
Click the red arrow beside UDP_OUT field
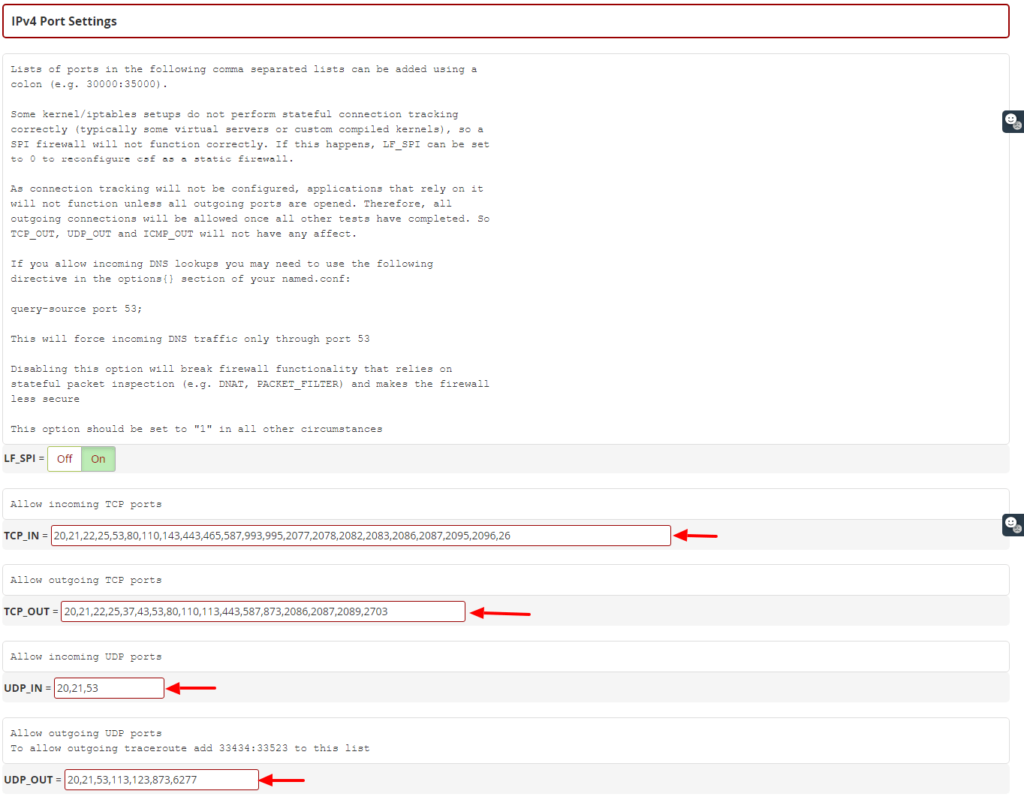pos(282,780)
